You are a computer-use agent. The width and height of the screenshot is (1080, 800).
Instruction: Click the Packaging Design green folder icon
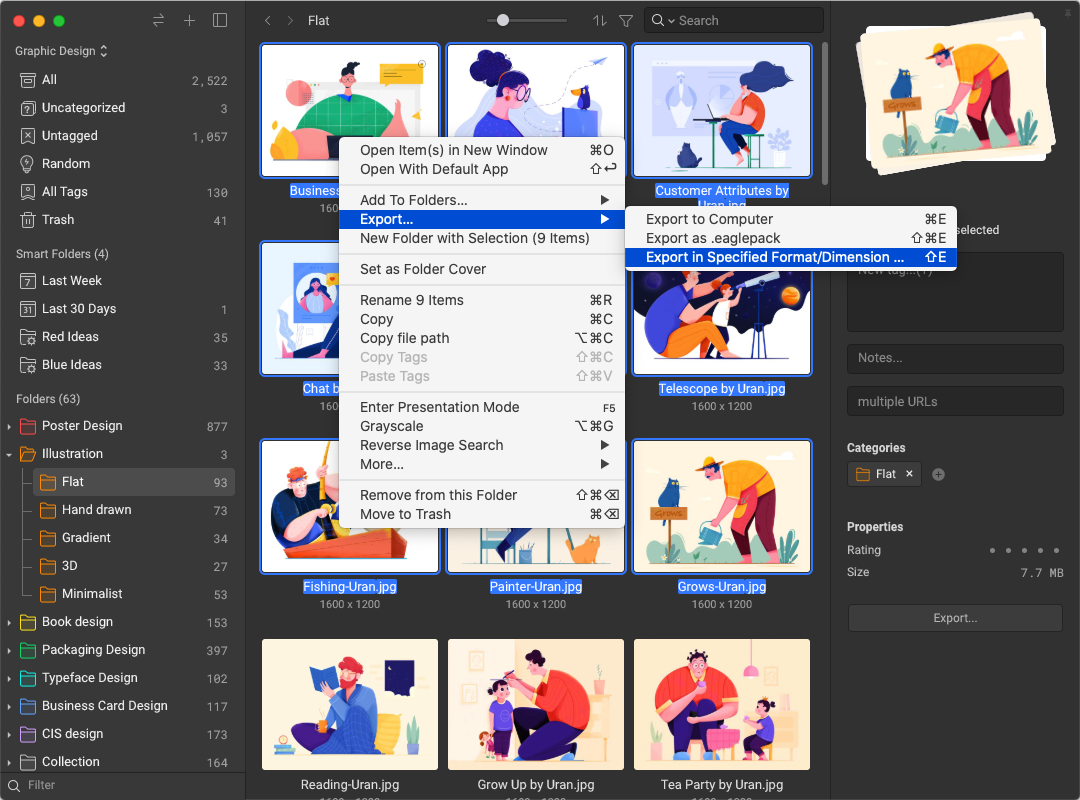coord(28,650)
